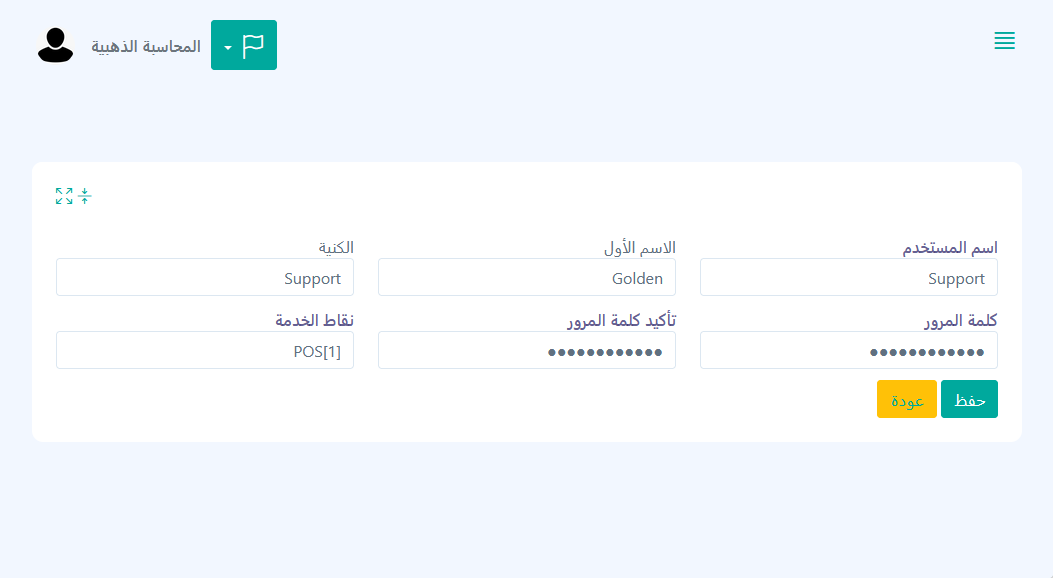Focus the اسم المستخدم username field
This screenshot has width=1053, height=578.
pos(848,278)
